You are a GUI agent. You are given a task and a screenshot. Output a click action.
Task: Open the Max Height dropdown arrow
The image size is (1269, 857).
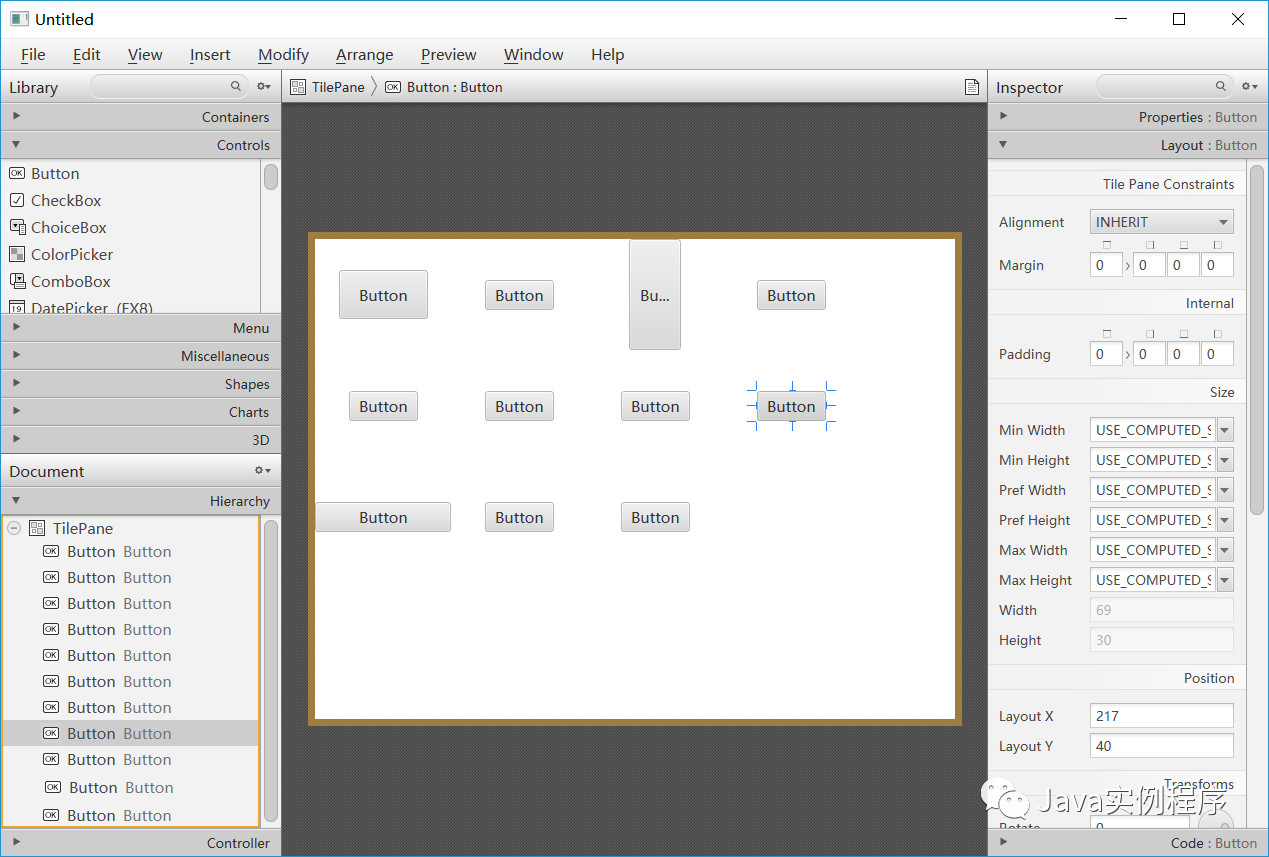pyautogui.click(x=1225, y=580)
